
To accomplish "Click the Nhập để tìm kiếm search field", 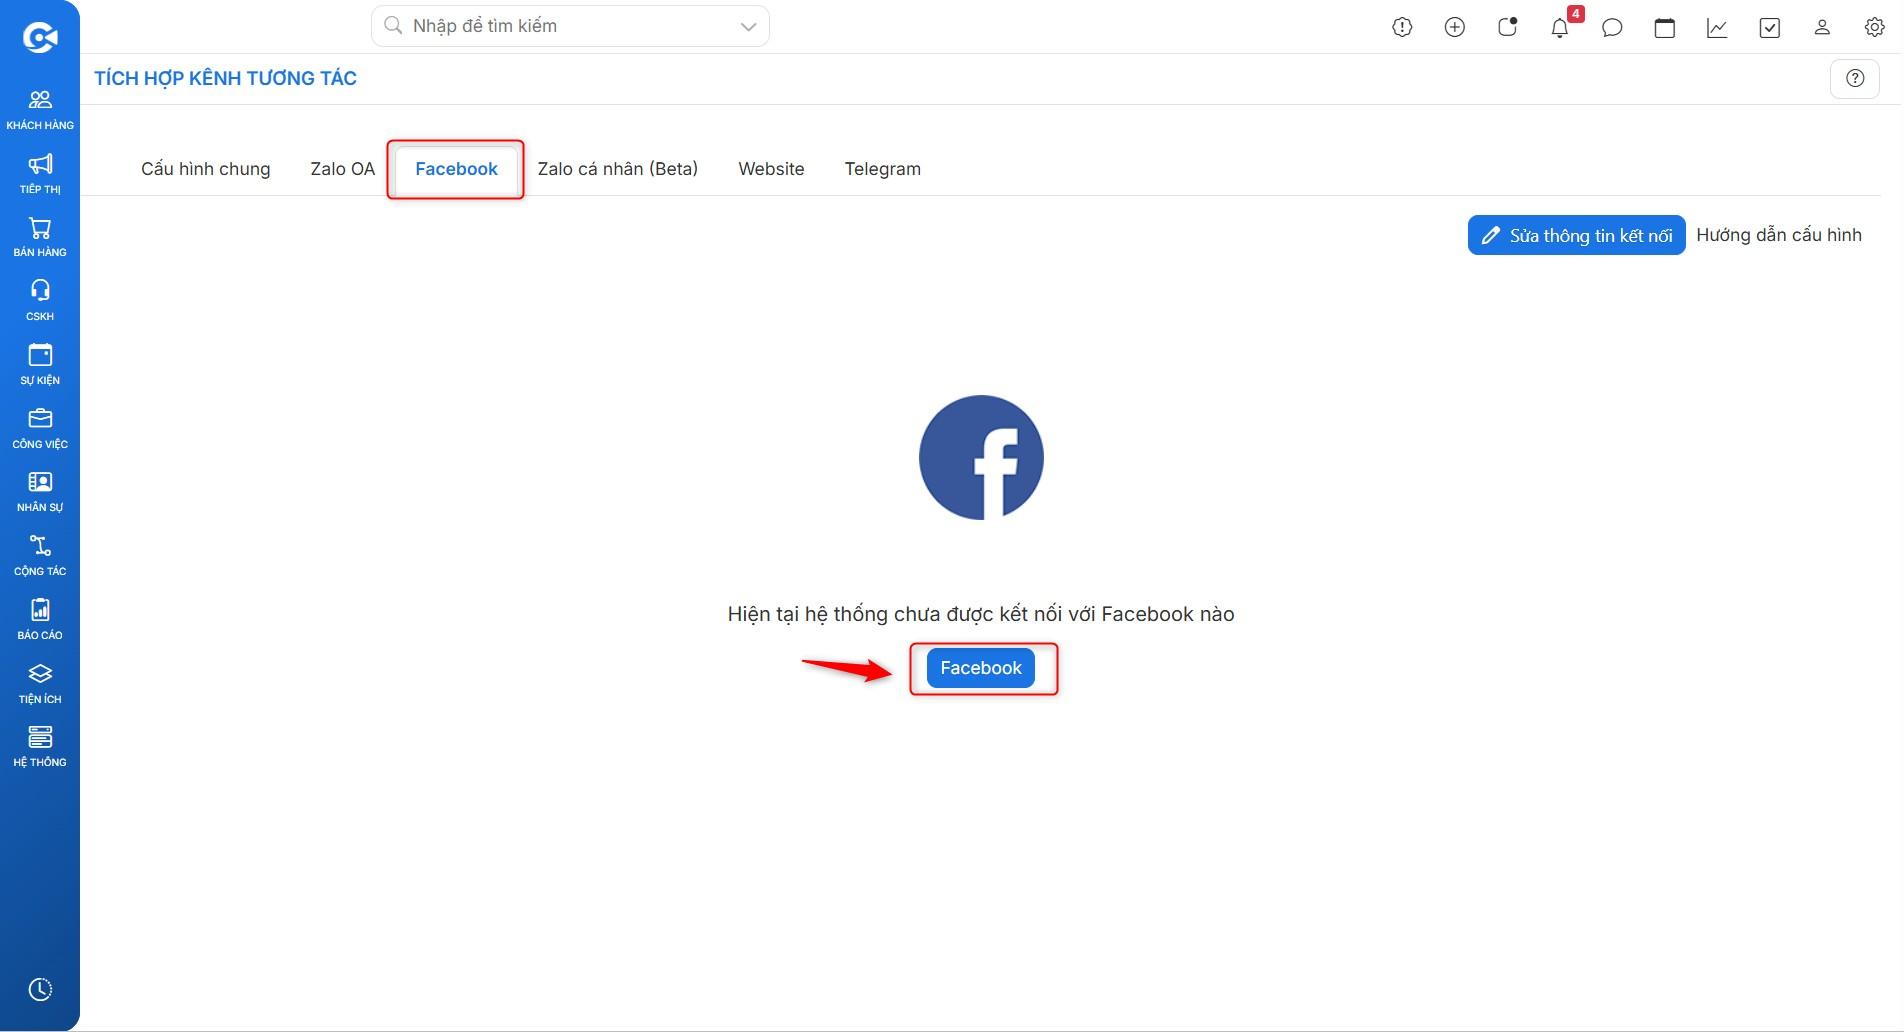I will 570,26.
